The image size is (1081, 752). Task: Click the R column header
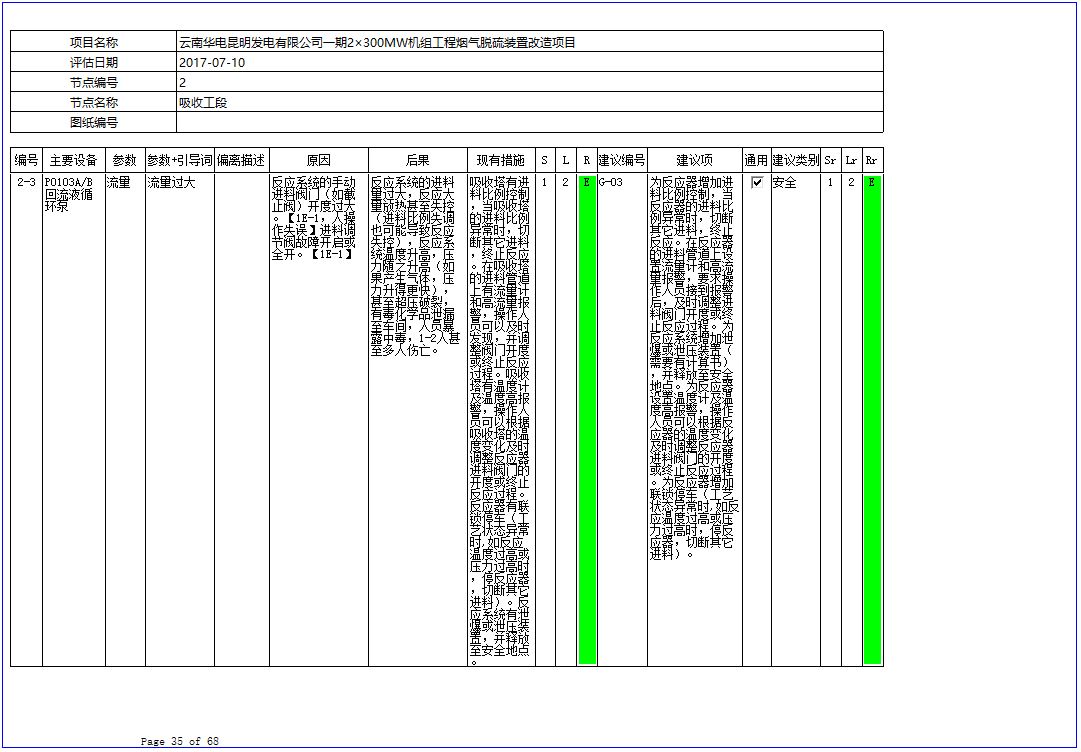[587, 160]
